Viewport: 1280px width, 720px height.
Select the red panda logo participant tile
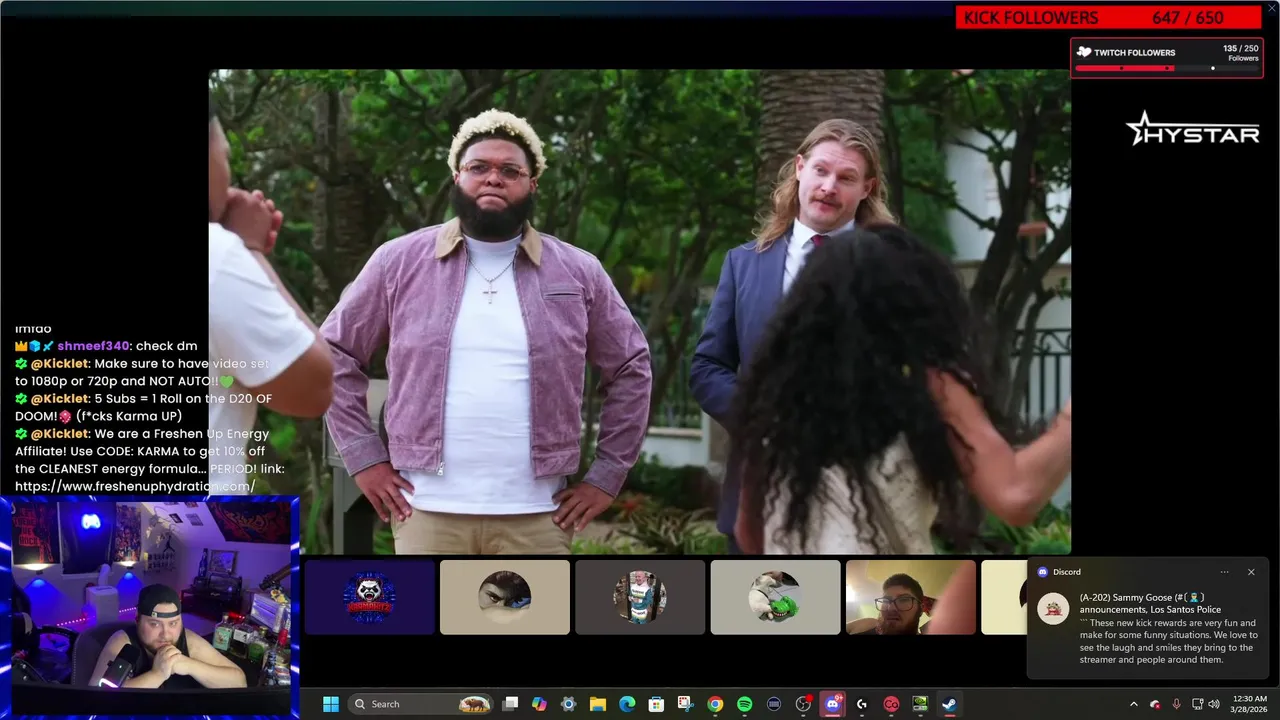point(370,597)
